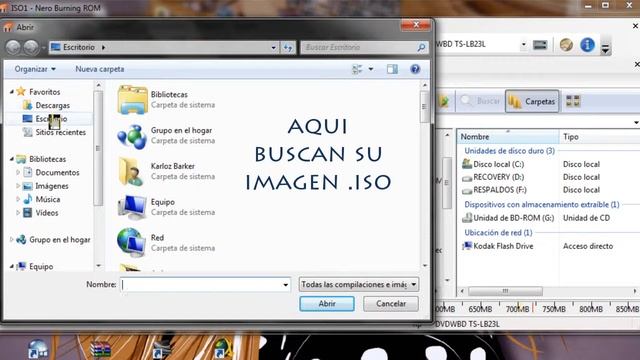Expand the Grupo en el hogar tree node
640x360 pixels.
tap(11, 240)
